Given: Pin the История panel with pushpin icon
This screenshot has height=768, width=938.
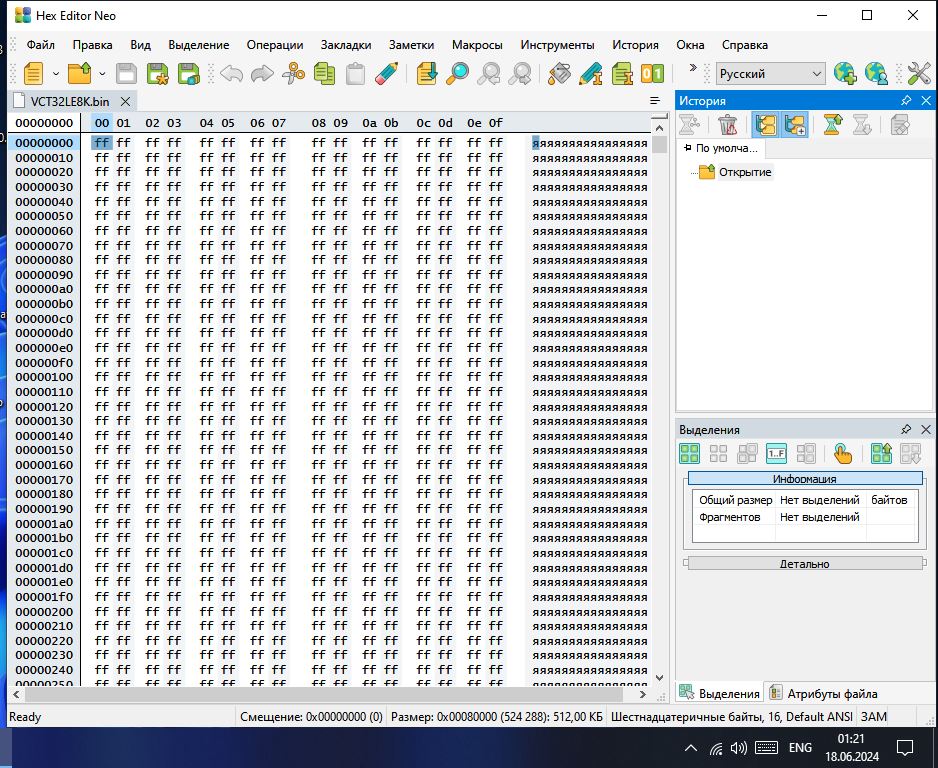Looking at the screenshot, I should tap(906, 100).
